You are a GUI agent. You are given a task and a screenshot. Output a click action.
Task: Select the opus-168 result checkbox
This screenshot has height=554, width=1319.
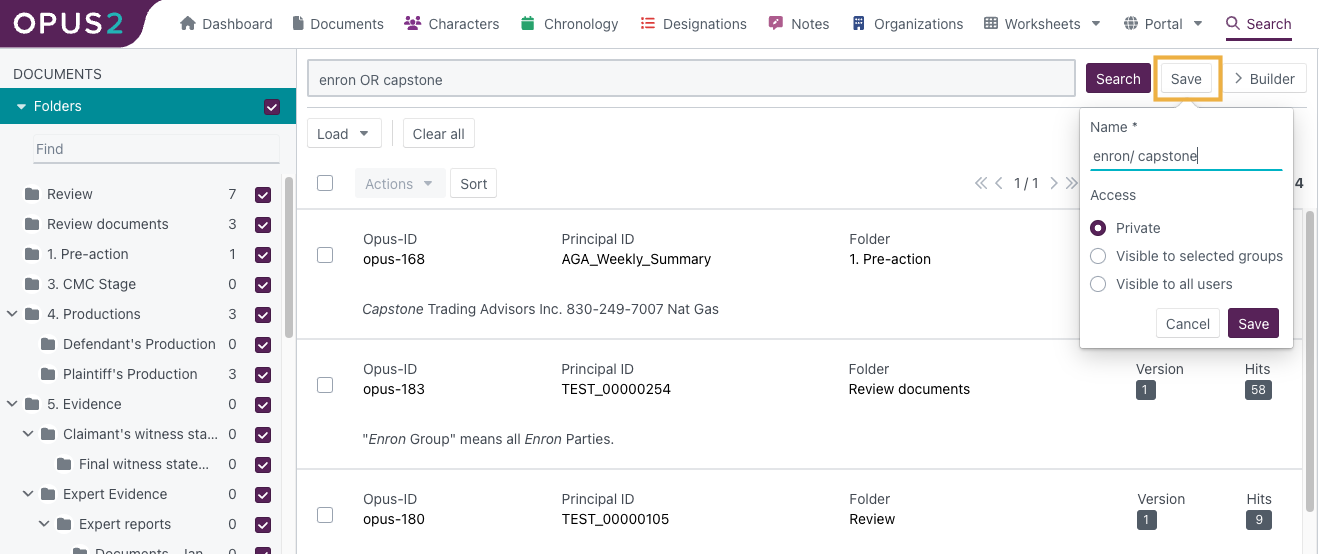[x=325, y=255]
